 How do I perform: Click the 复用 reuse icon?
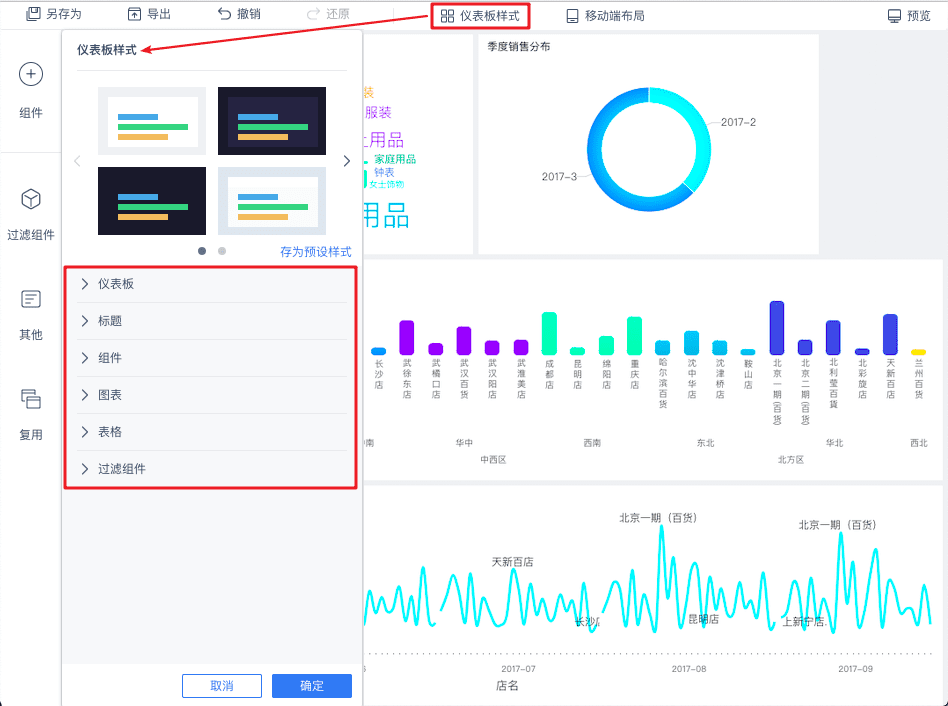pyautogui.click(x=31, y=399)
